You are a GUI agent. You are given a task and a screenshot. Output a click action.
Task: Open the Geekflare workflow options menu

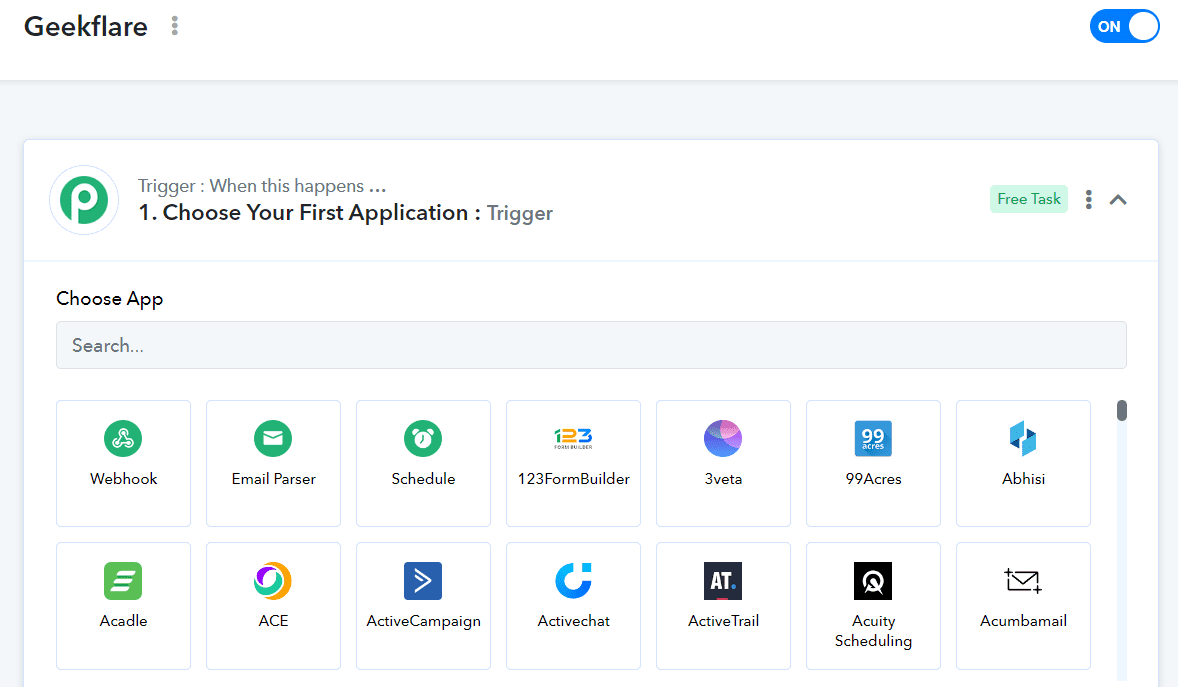174,26
